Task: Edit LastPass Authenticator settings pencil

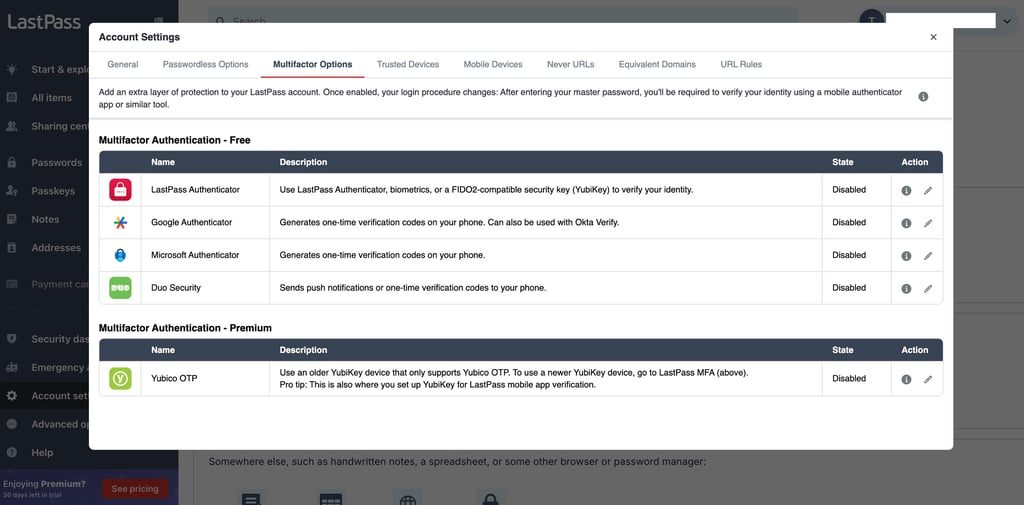Action: click(x=928, y=191)
